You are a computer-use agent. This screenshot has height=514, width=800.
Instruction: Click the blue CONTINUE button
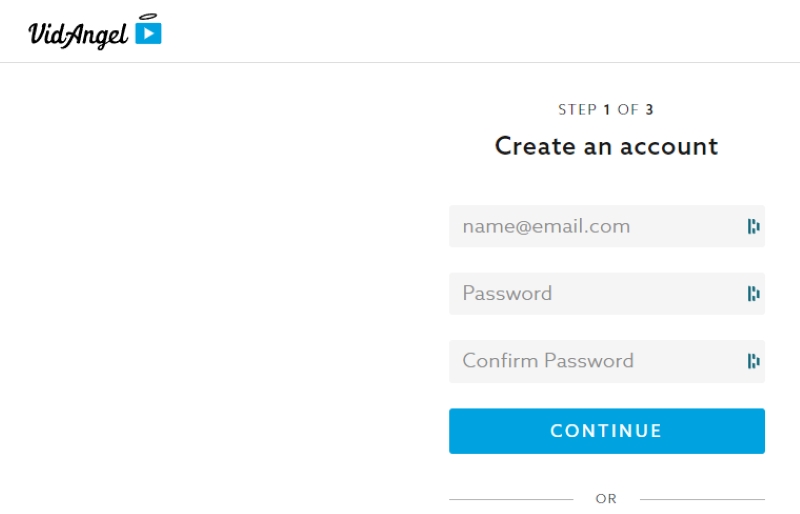[607, 431]
